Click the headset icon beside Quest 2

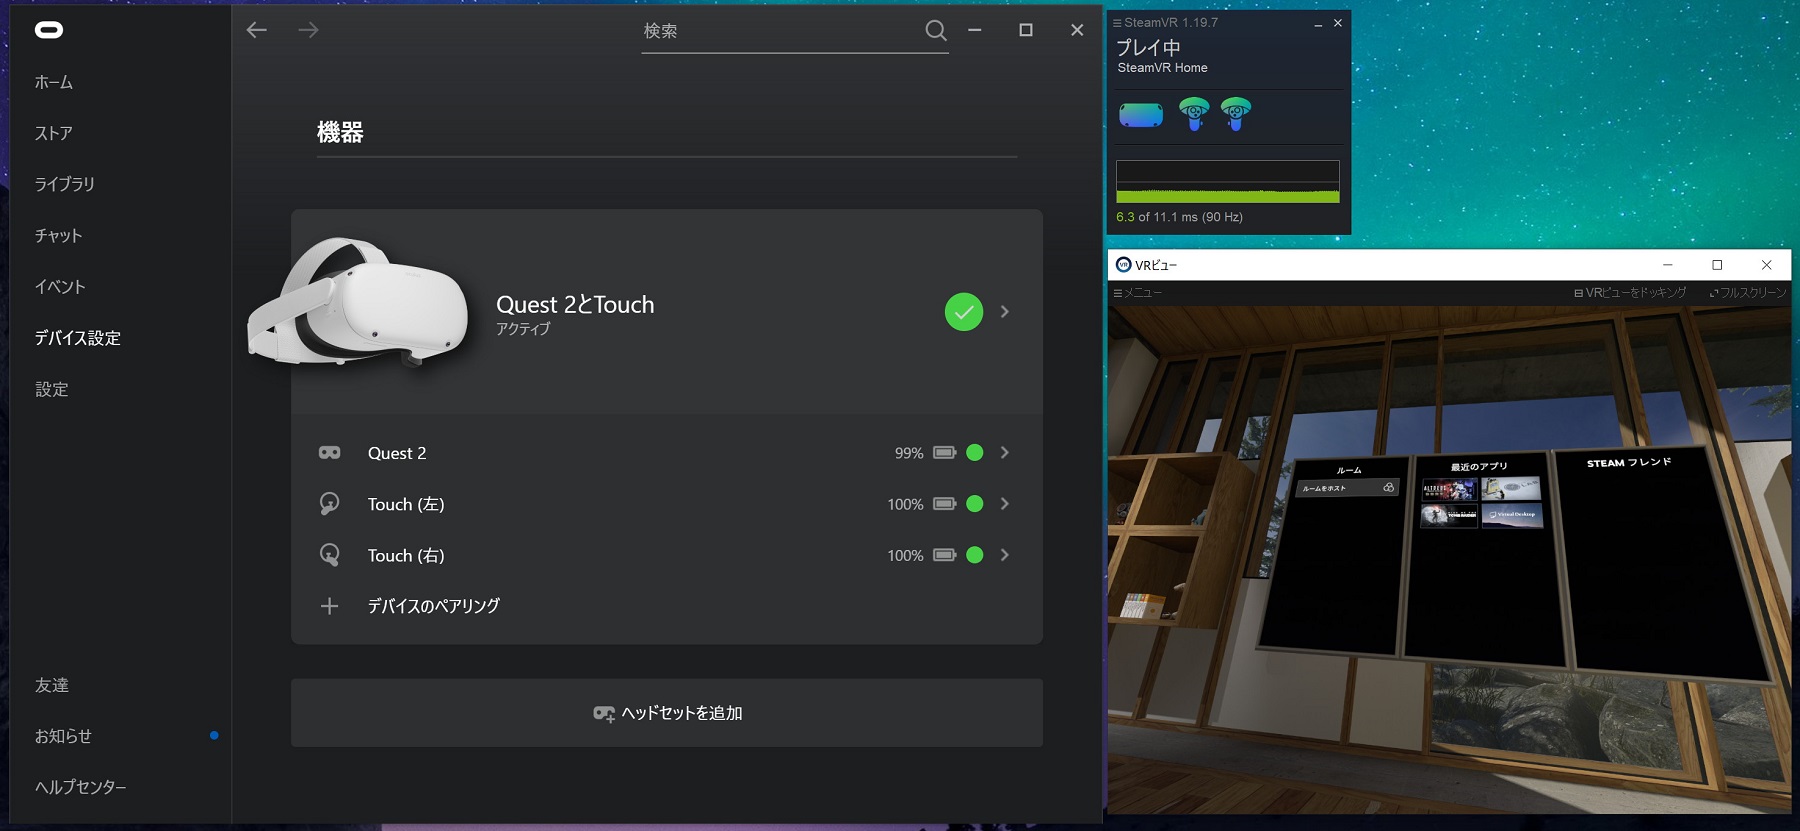click(x=329, y=453)
